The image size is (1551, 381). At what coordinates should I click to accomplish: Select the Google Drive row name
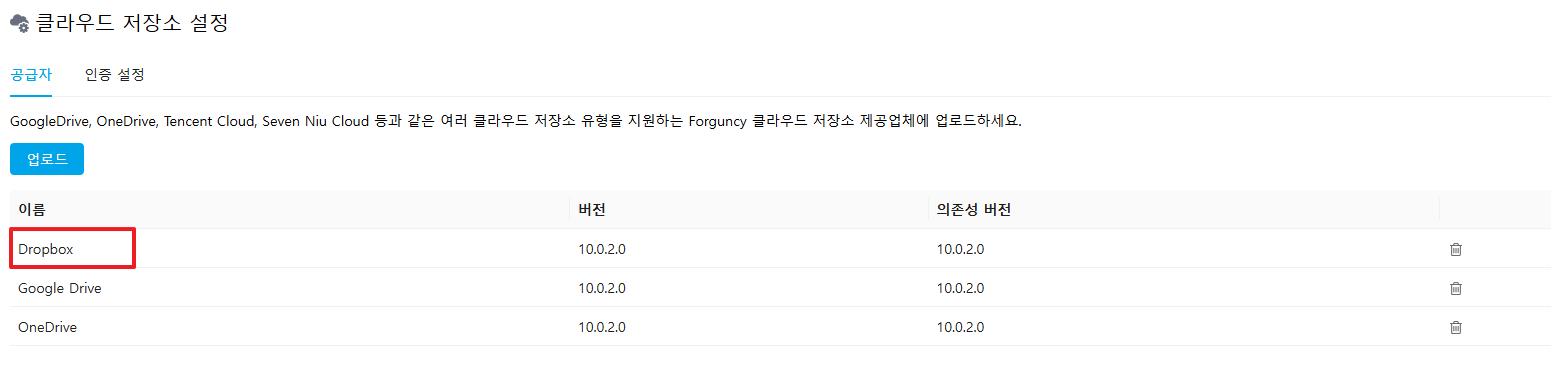[x=60, y=288]
